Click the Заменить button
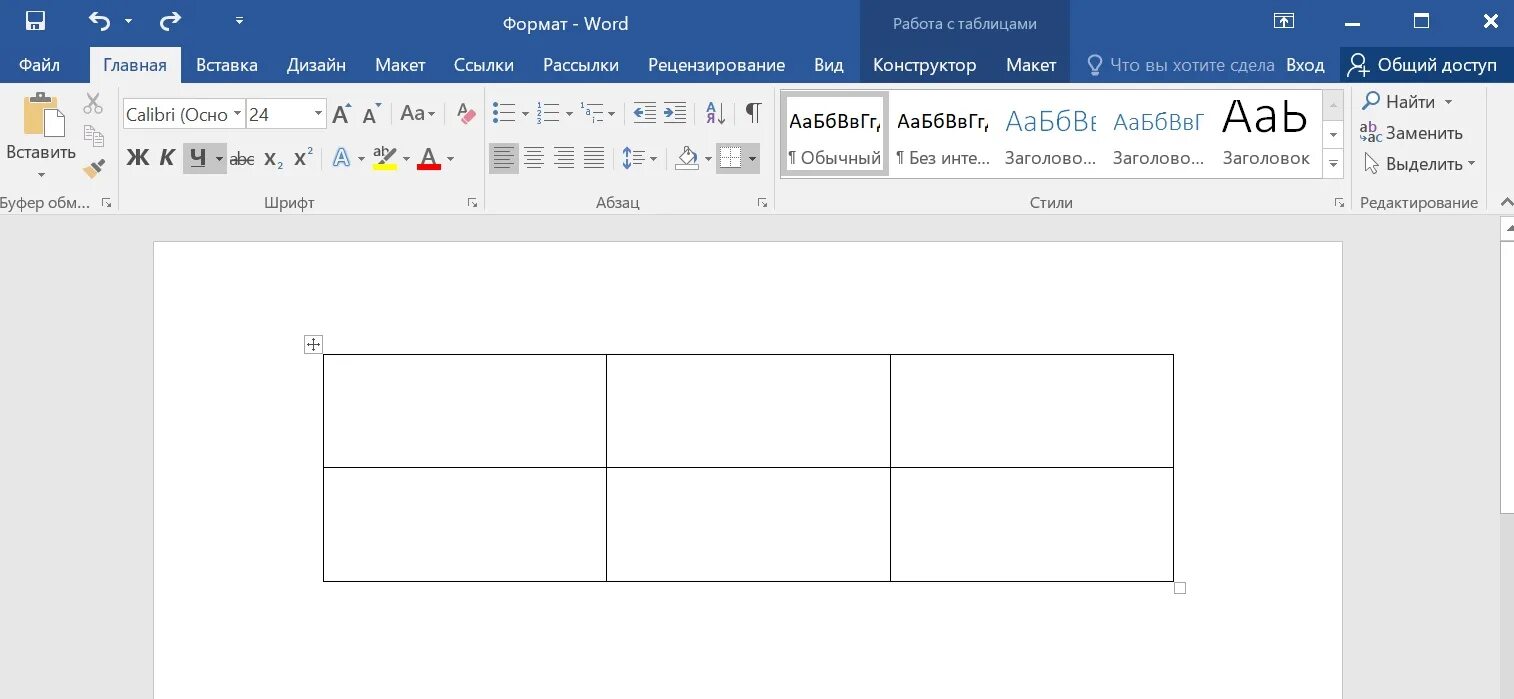The width and height of the screenshot is (1514, 699). (1411, 133)
